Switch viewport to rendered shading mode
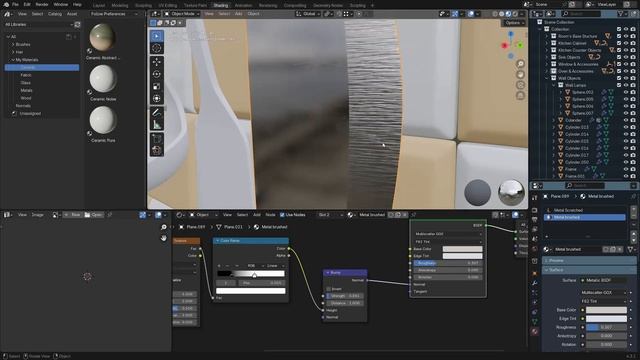640x360 pixels. coord(515,14)
